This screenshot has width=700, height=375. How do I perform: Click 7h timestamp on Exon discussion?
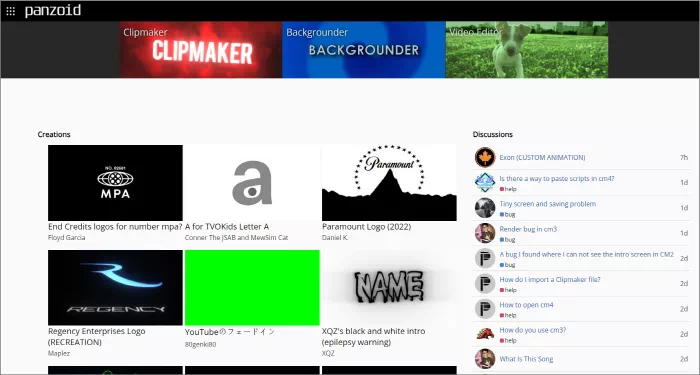pos(684,158)
